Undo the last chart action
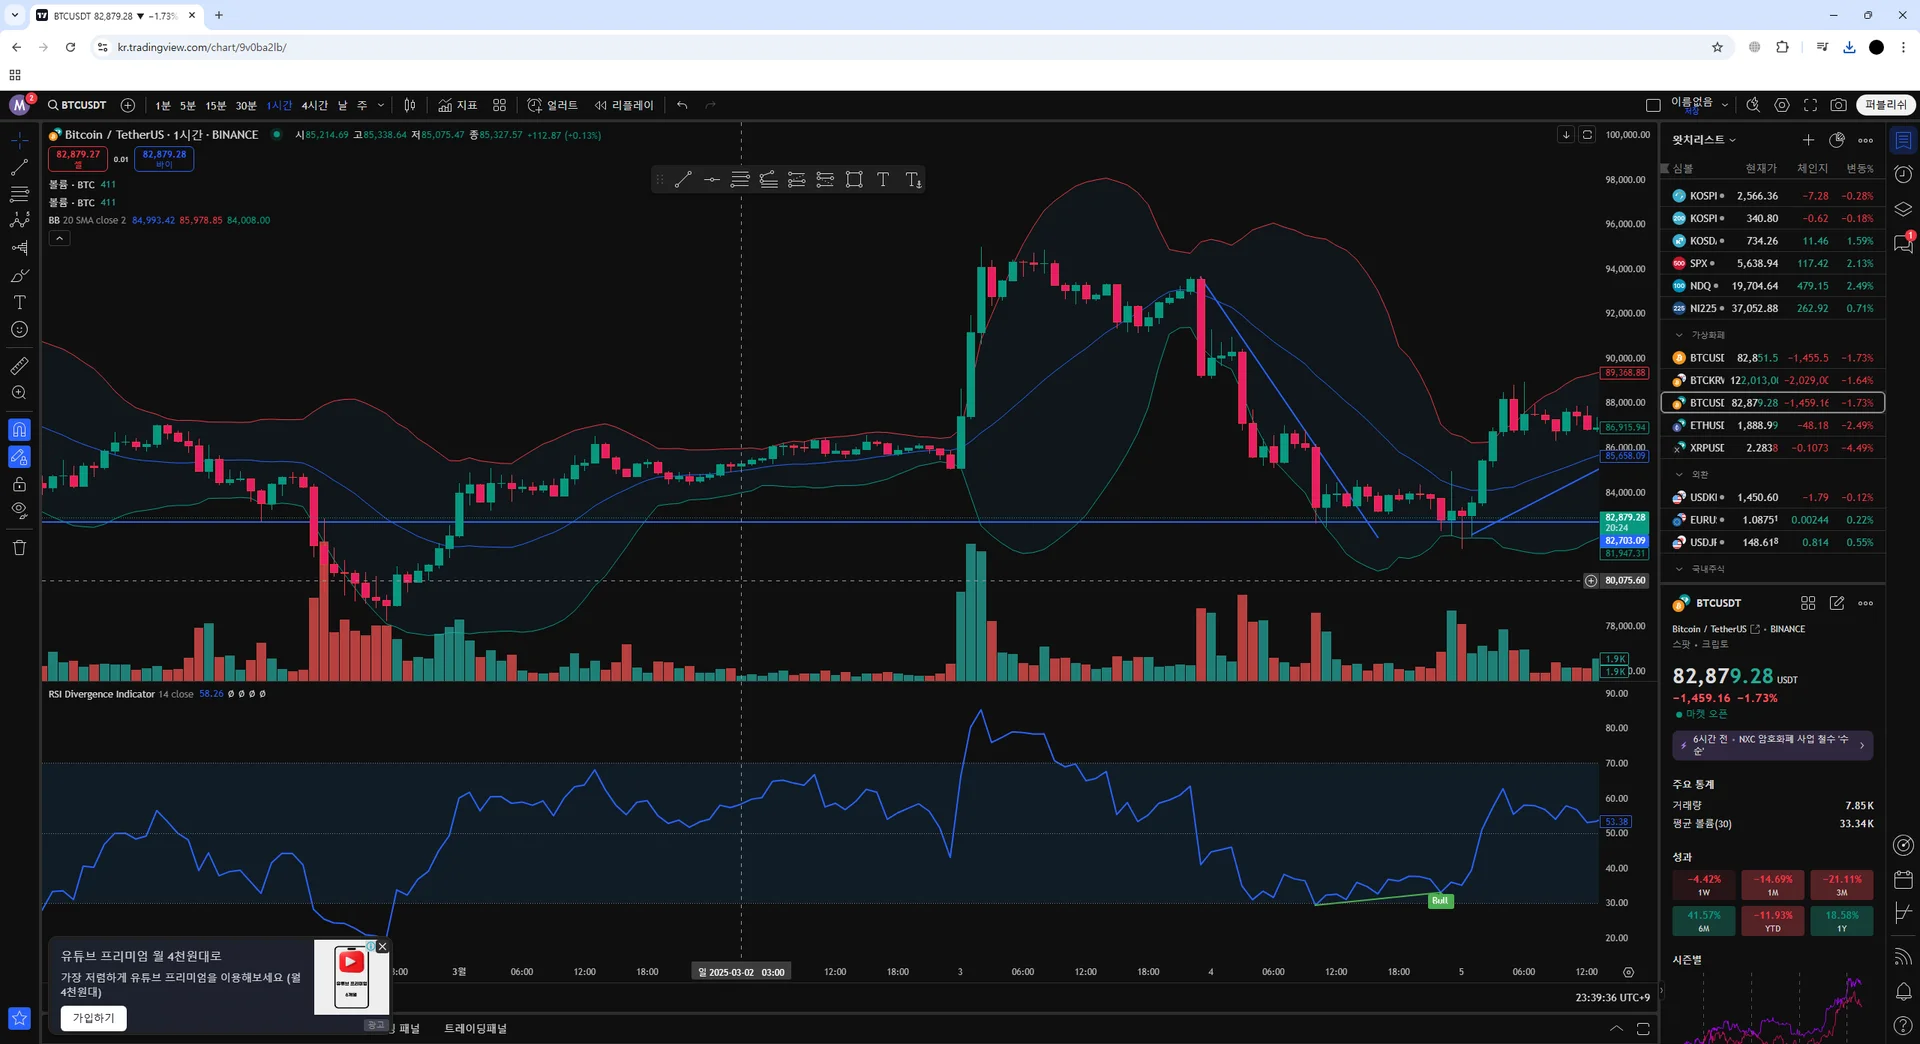Image resolution: width=1920 pixels, height=1044 pixels. tap(682, 105)
